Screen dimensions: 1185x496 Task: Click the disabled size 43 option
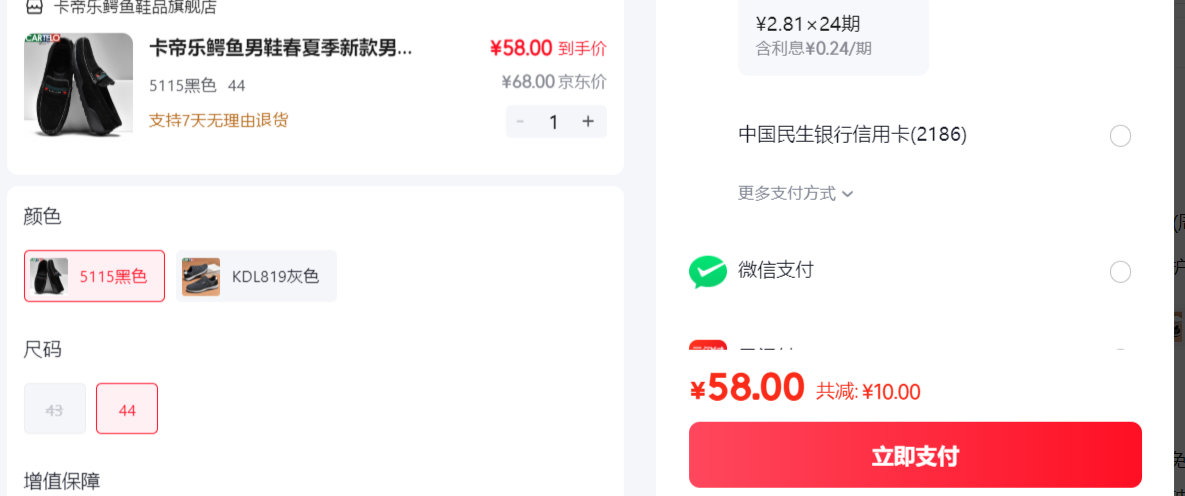click(54, 409)
